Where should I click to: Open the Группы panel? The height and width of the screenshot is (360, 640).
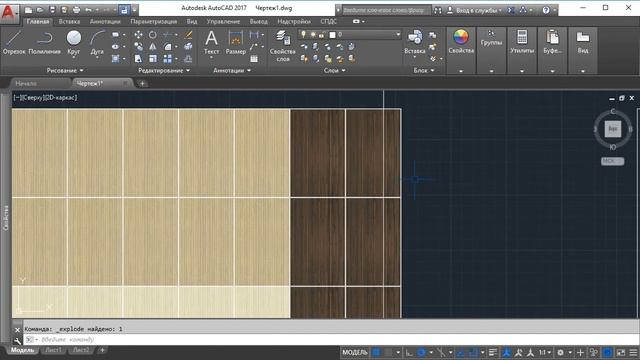click(x=491, y=39)
